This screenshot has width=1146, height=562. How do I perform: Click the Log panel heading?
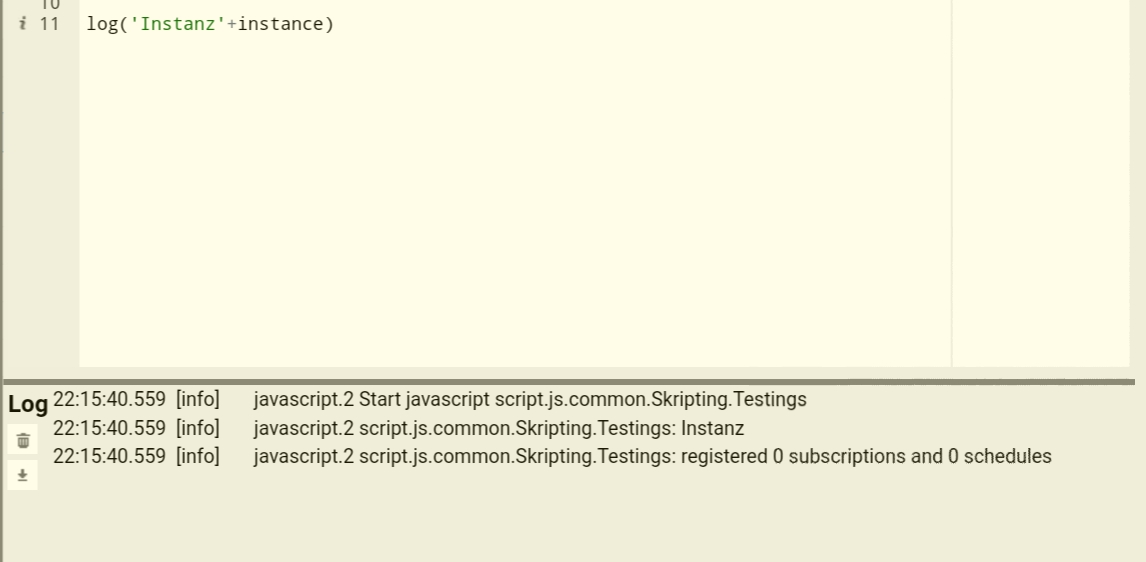point(28,404)
